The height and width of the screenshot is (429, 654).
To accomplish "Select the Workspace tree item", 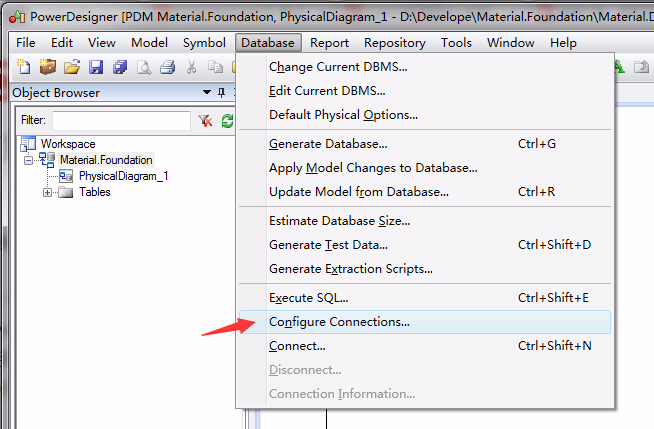I will pos(68,144).
